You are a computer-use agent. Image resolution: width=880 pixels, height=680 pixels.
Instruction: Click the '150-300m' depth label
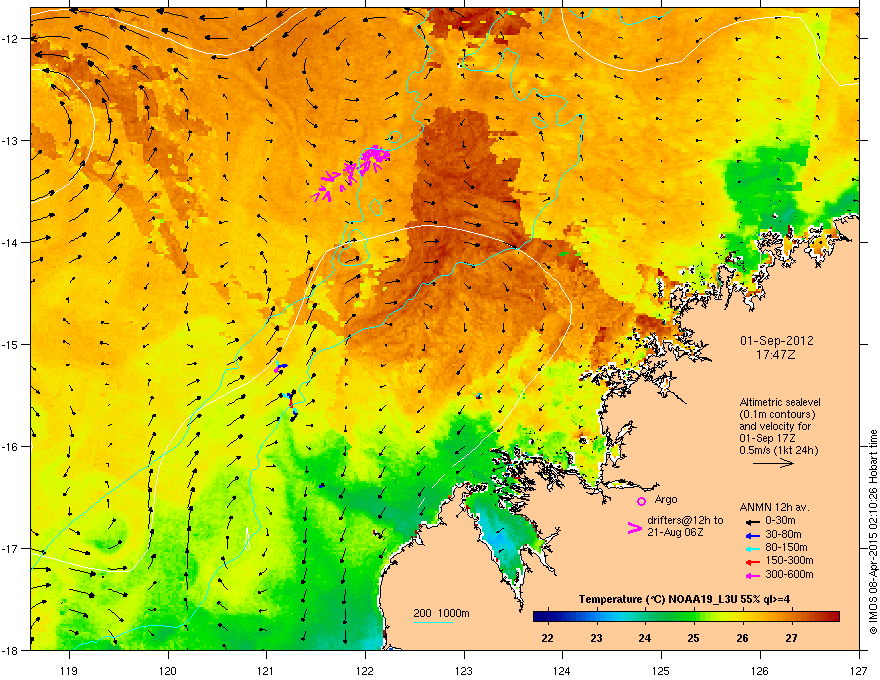(789, 560)
